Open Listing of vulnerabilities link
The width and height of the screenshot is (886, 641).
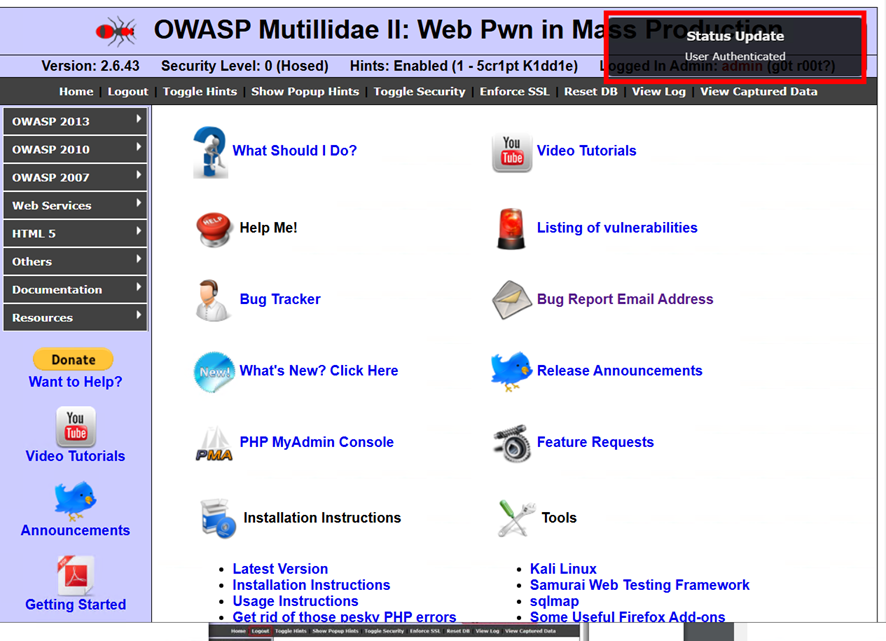pos(617,228)
